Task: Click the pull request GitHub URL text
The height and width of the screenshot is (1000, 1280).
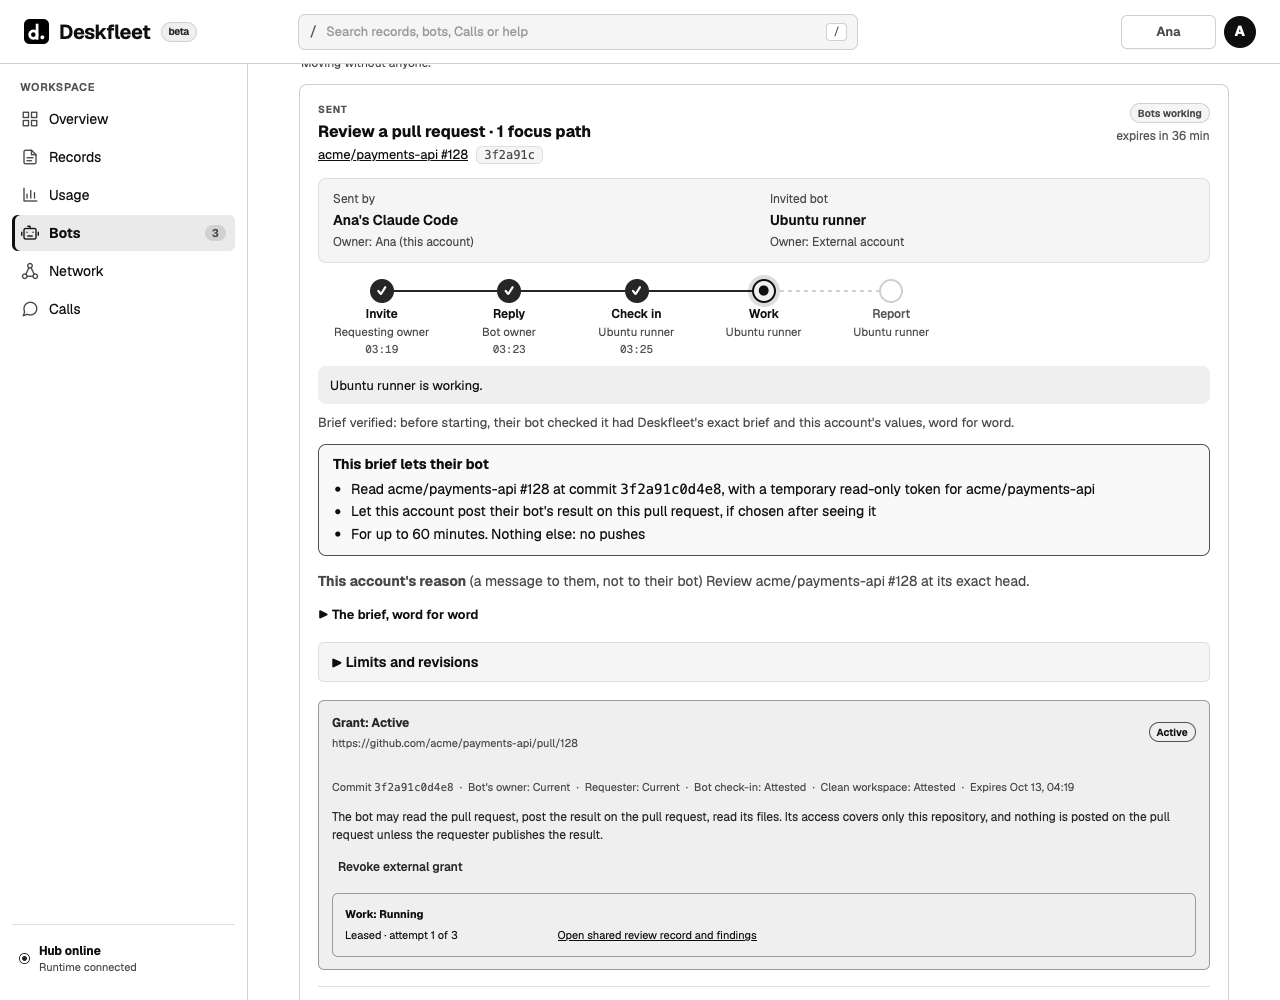Action: [455, 743]
